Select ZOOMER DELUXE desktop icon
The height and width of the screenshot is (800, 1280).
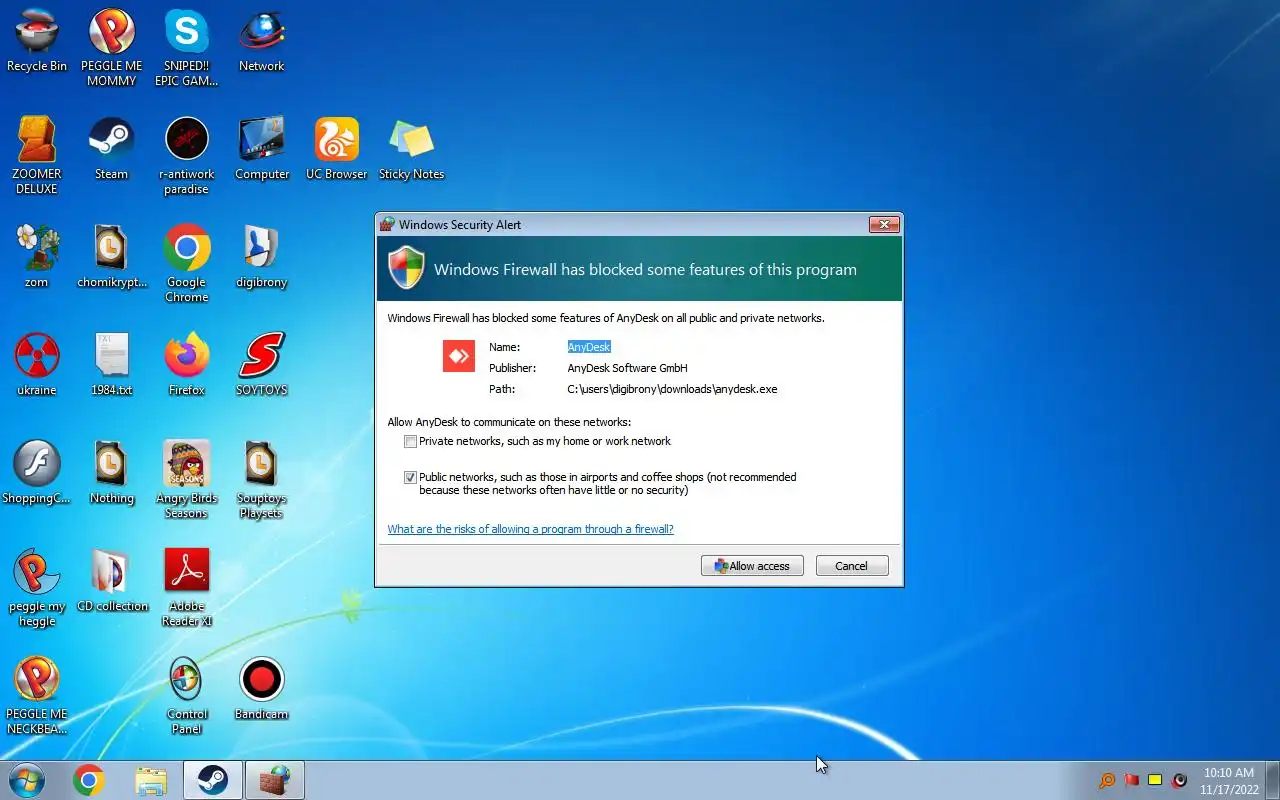[37, 156]
